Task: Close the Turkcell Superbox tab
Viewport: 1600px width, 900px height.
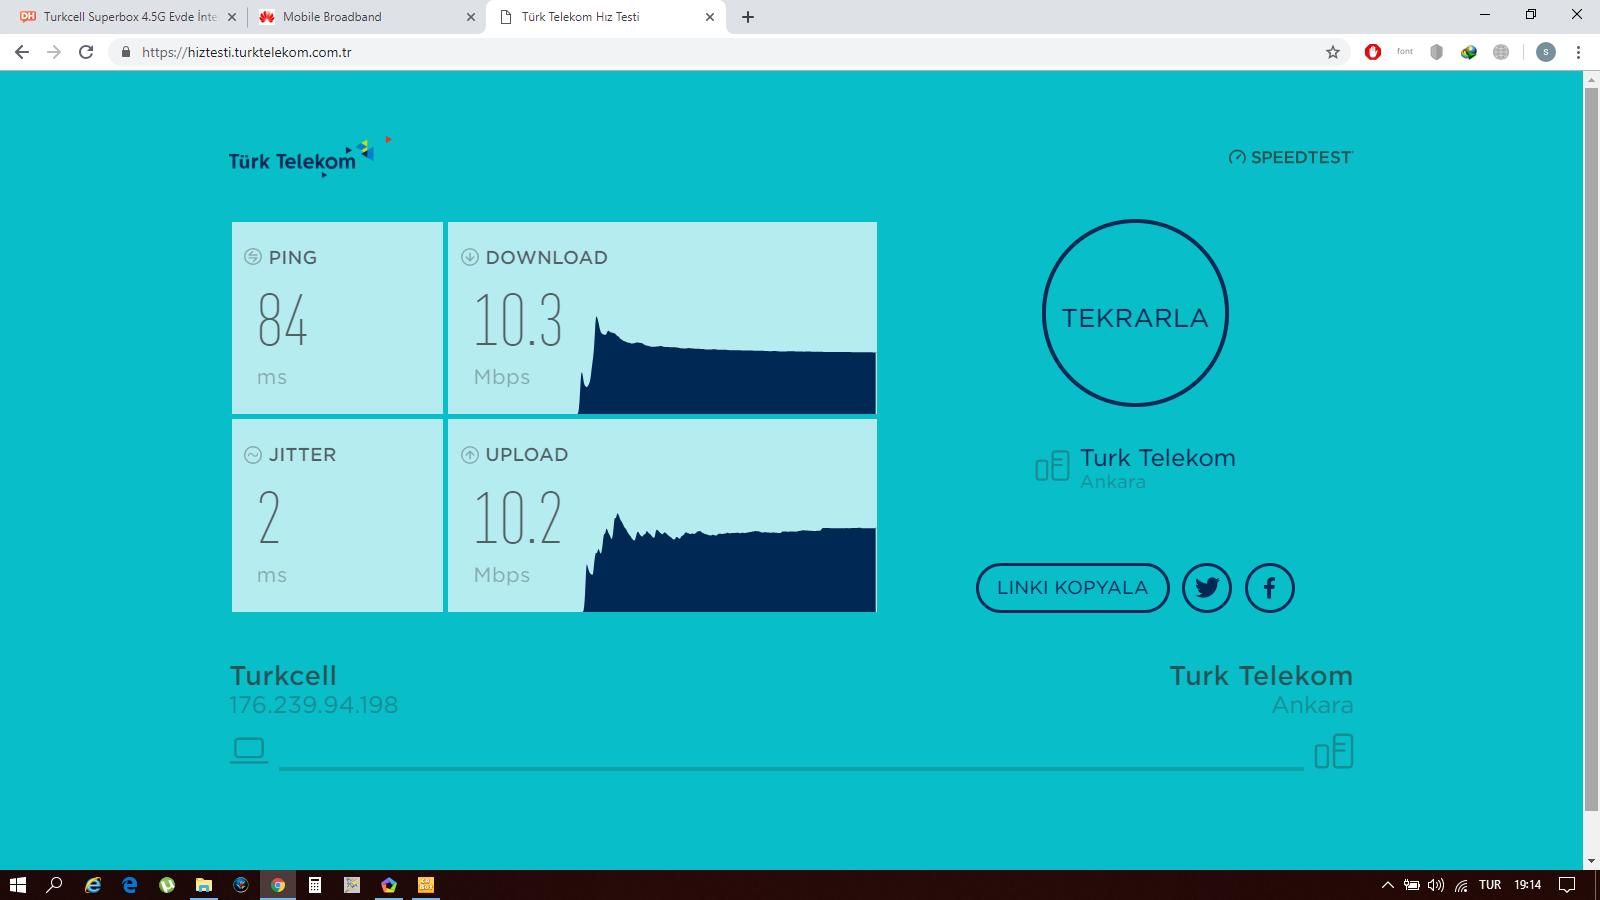Action: tap(232, 17)
